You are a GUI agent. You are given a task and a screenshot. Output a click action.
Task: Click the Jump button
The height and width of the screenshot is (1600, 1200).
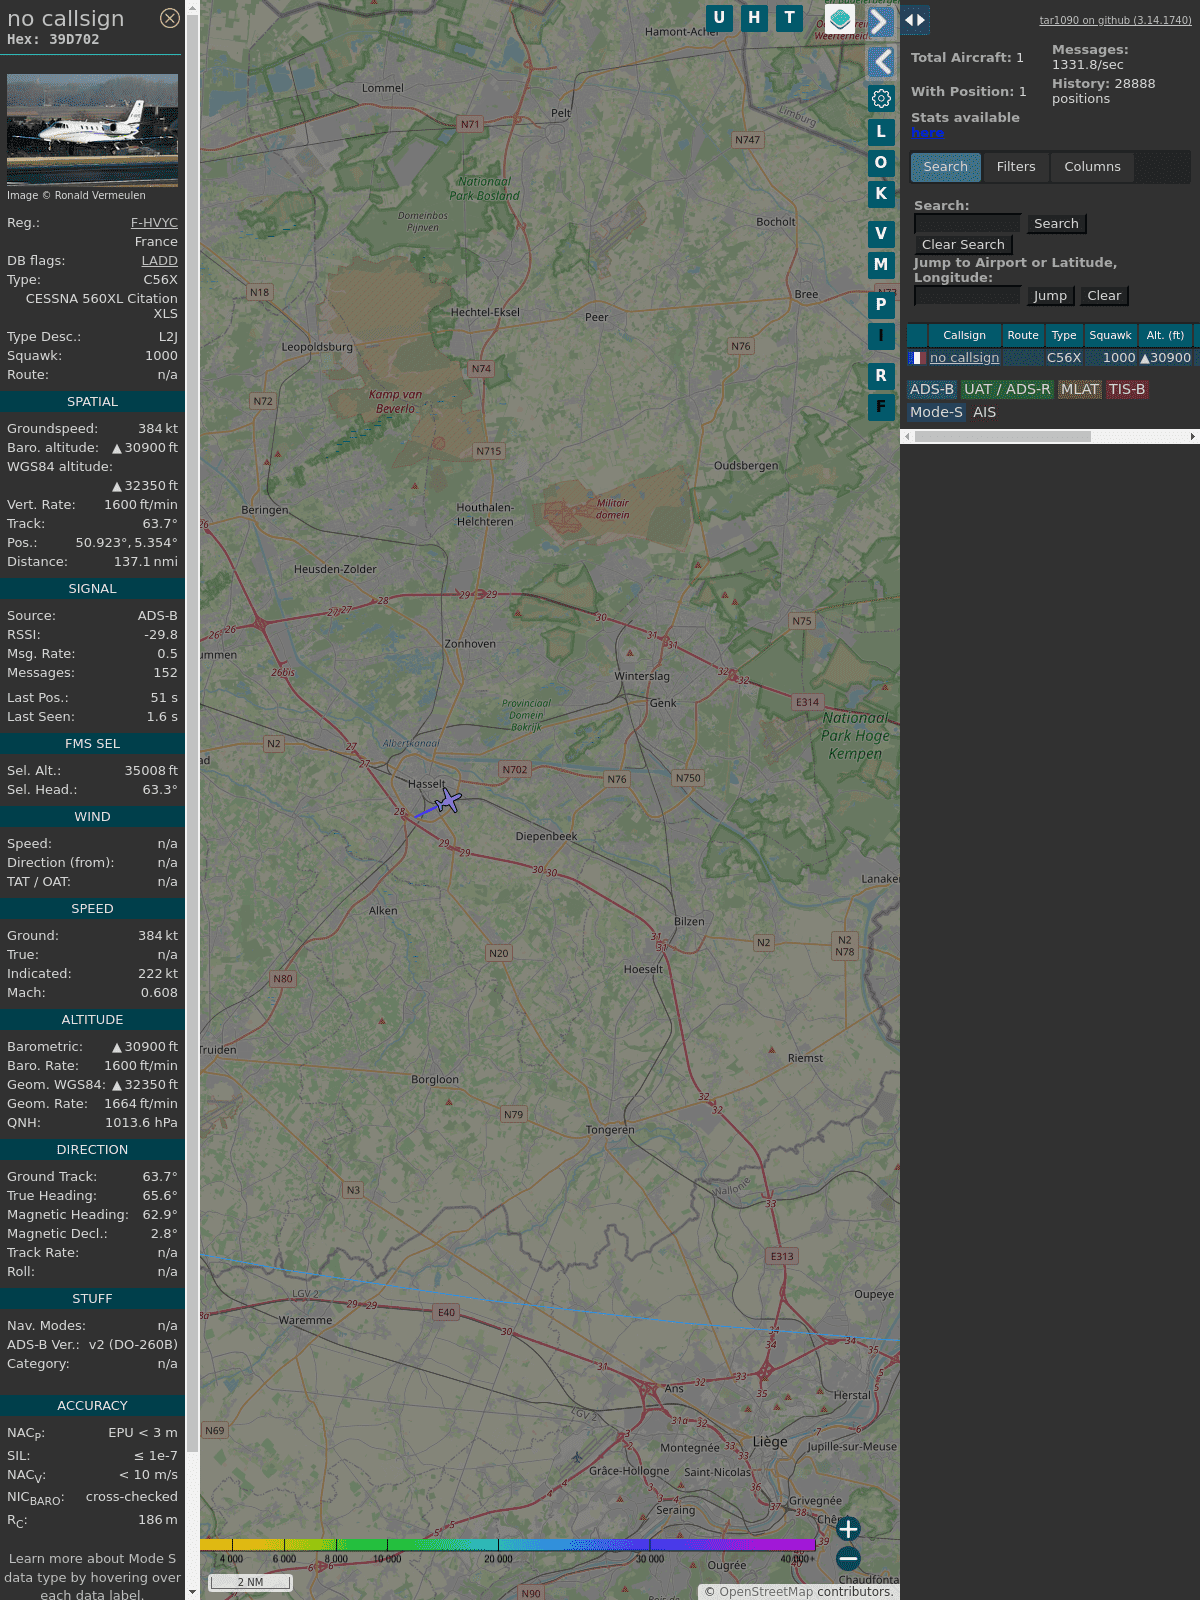point(1050,296)
